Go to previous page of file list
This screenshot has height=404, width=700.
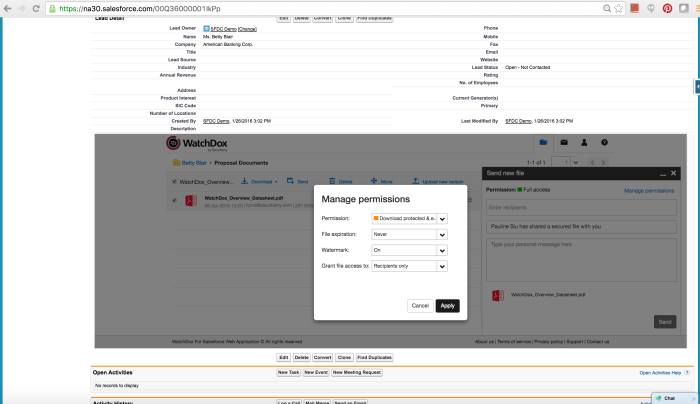tap(592, 162)
